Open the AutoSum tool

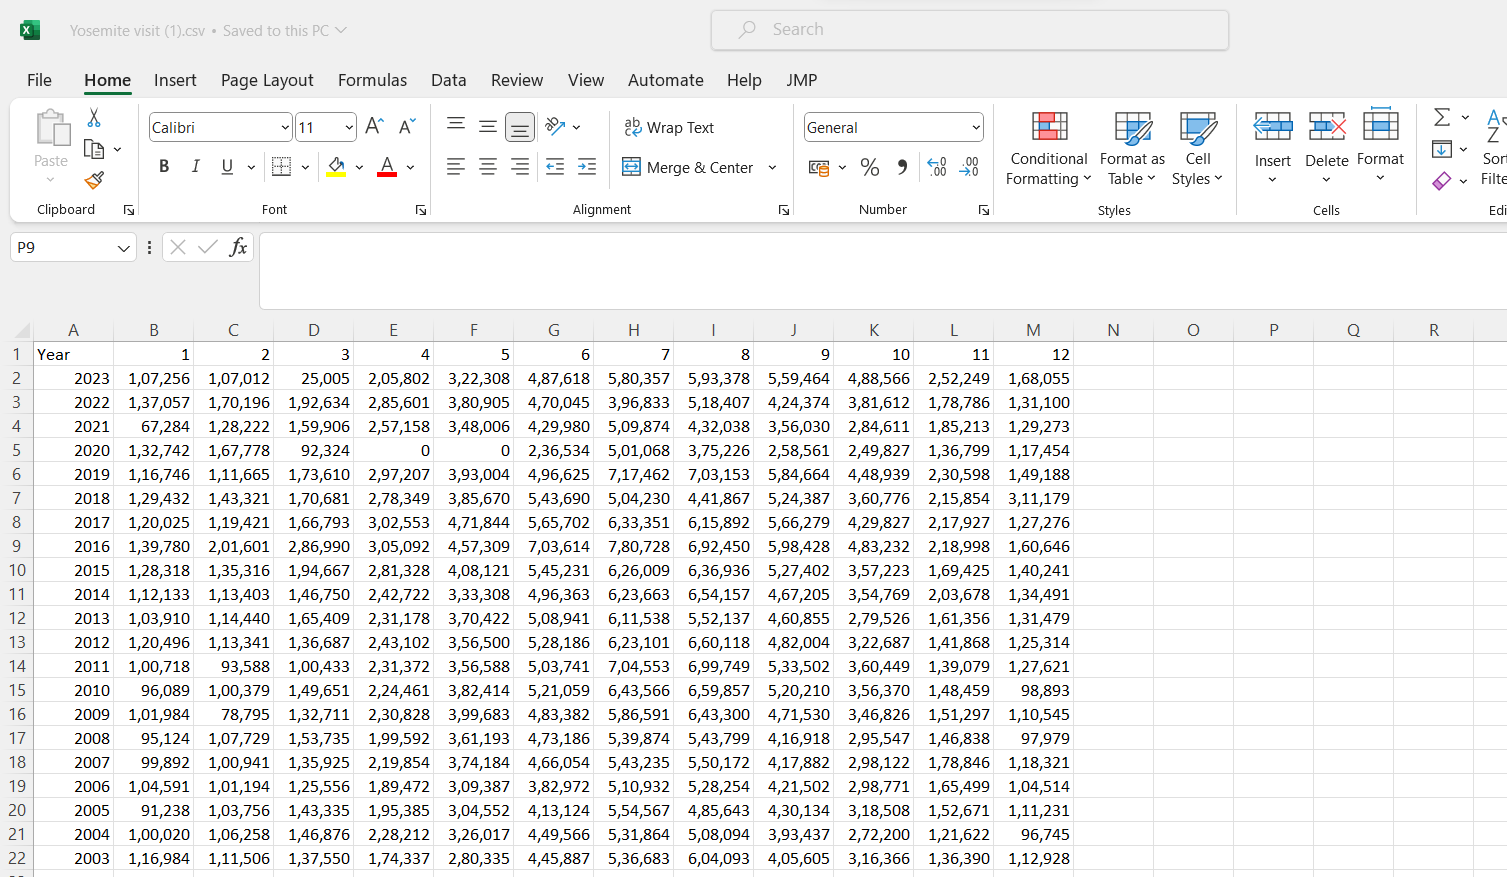pos(1443,117)
